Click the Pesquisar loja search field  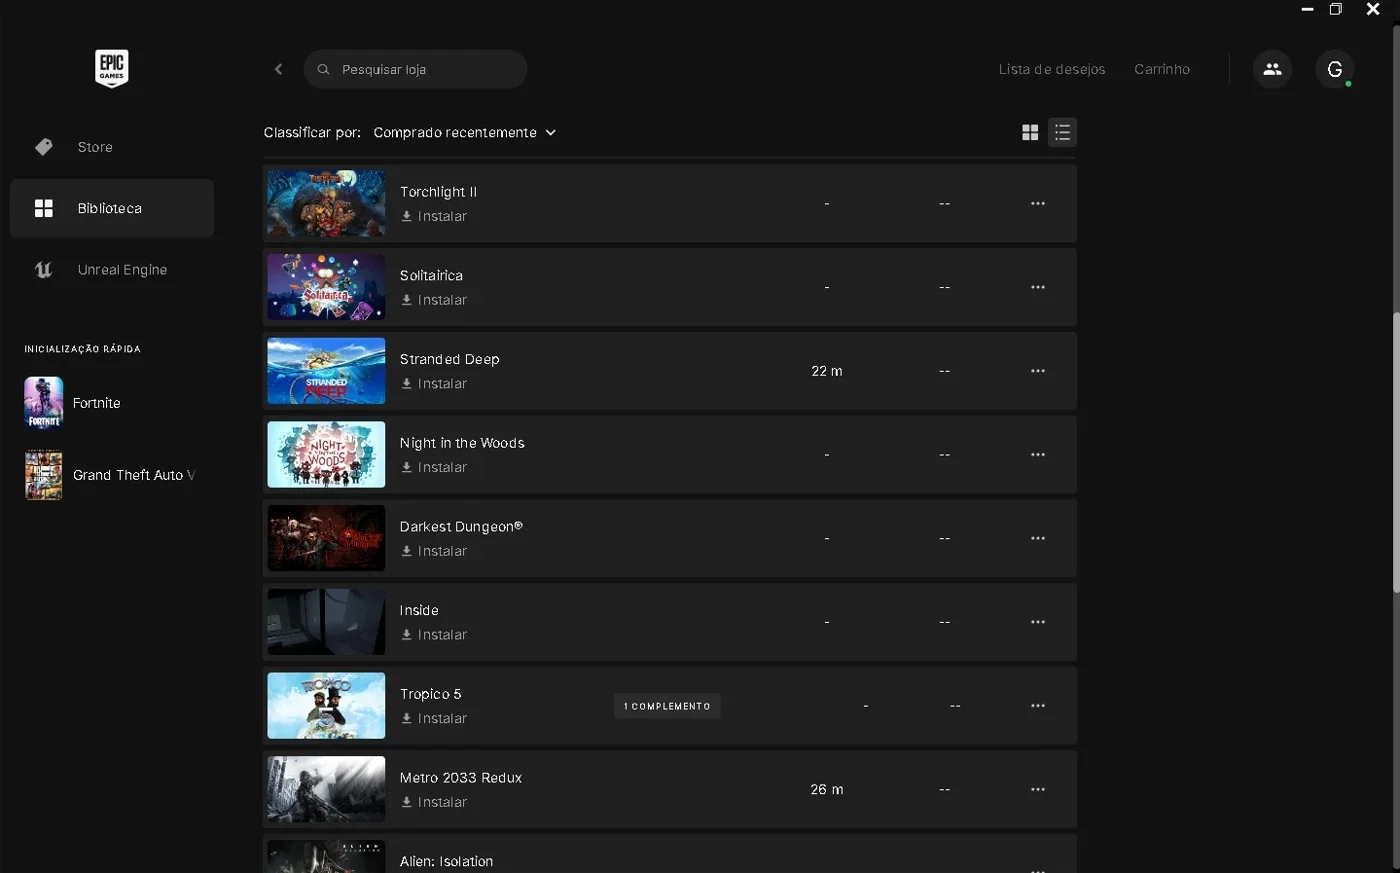click(415, 69)
